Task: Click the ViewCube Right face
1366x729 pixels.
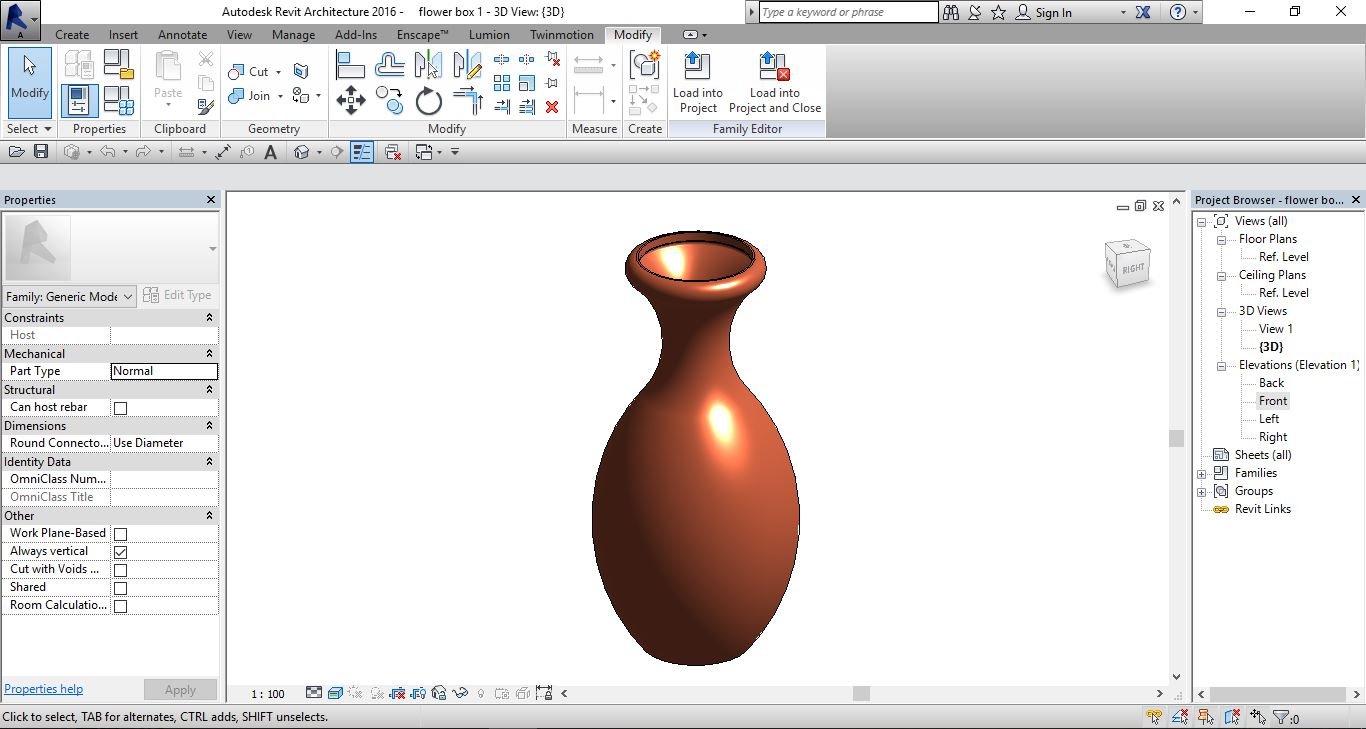Action: (x=1131, y=266)
